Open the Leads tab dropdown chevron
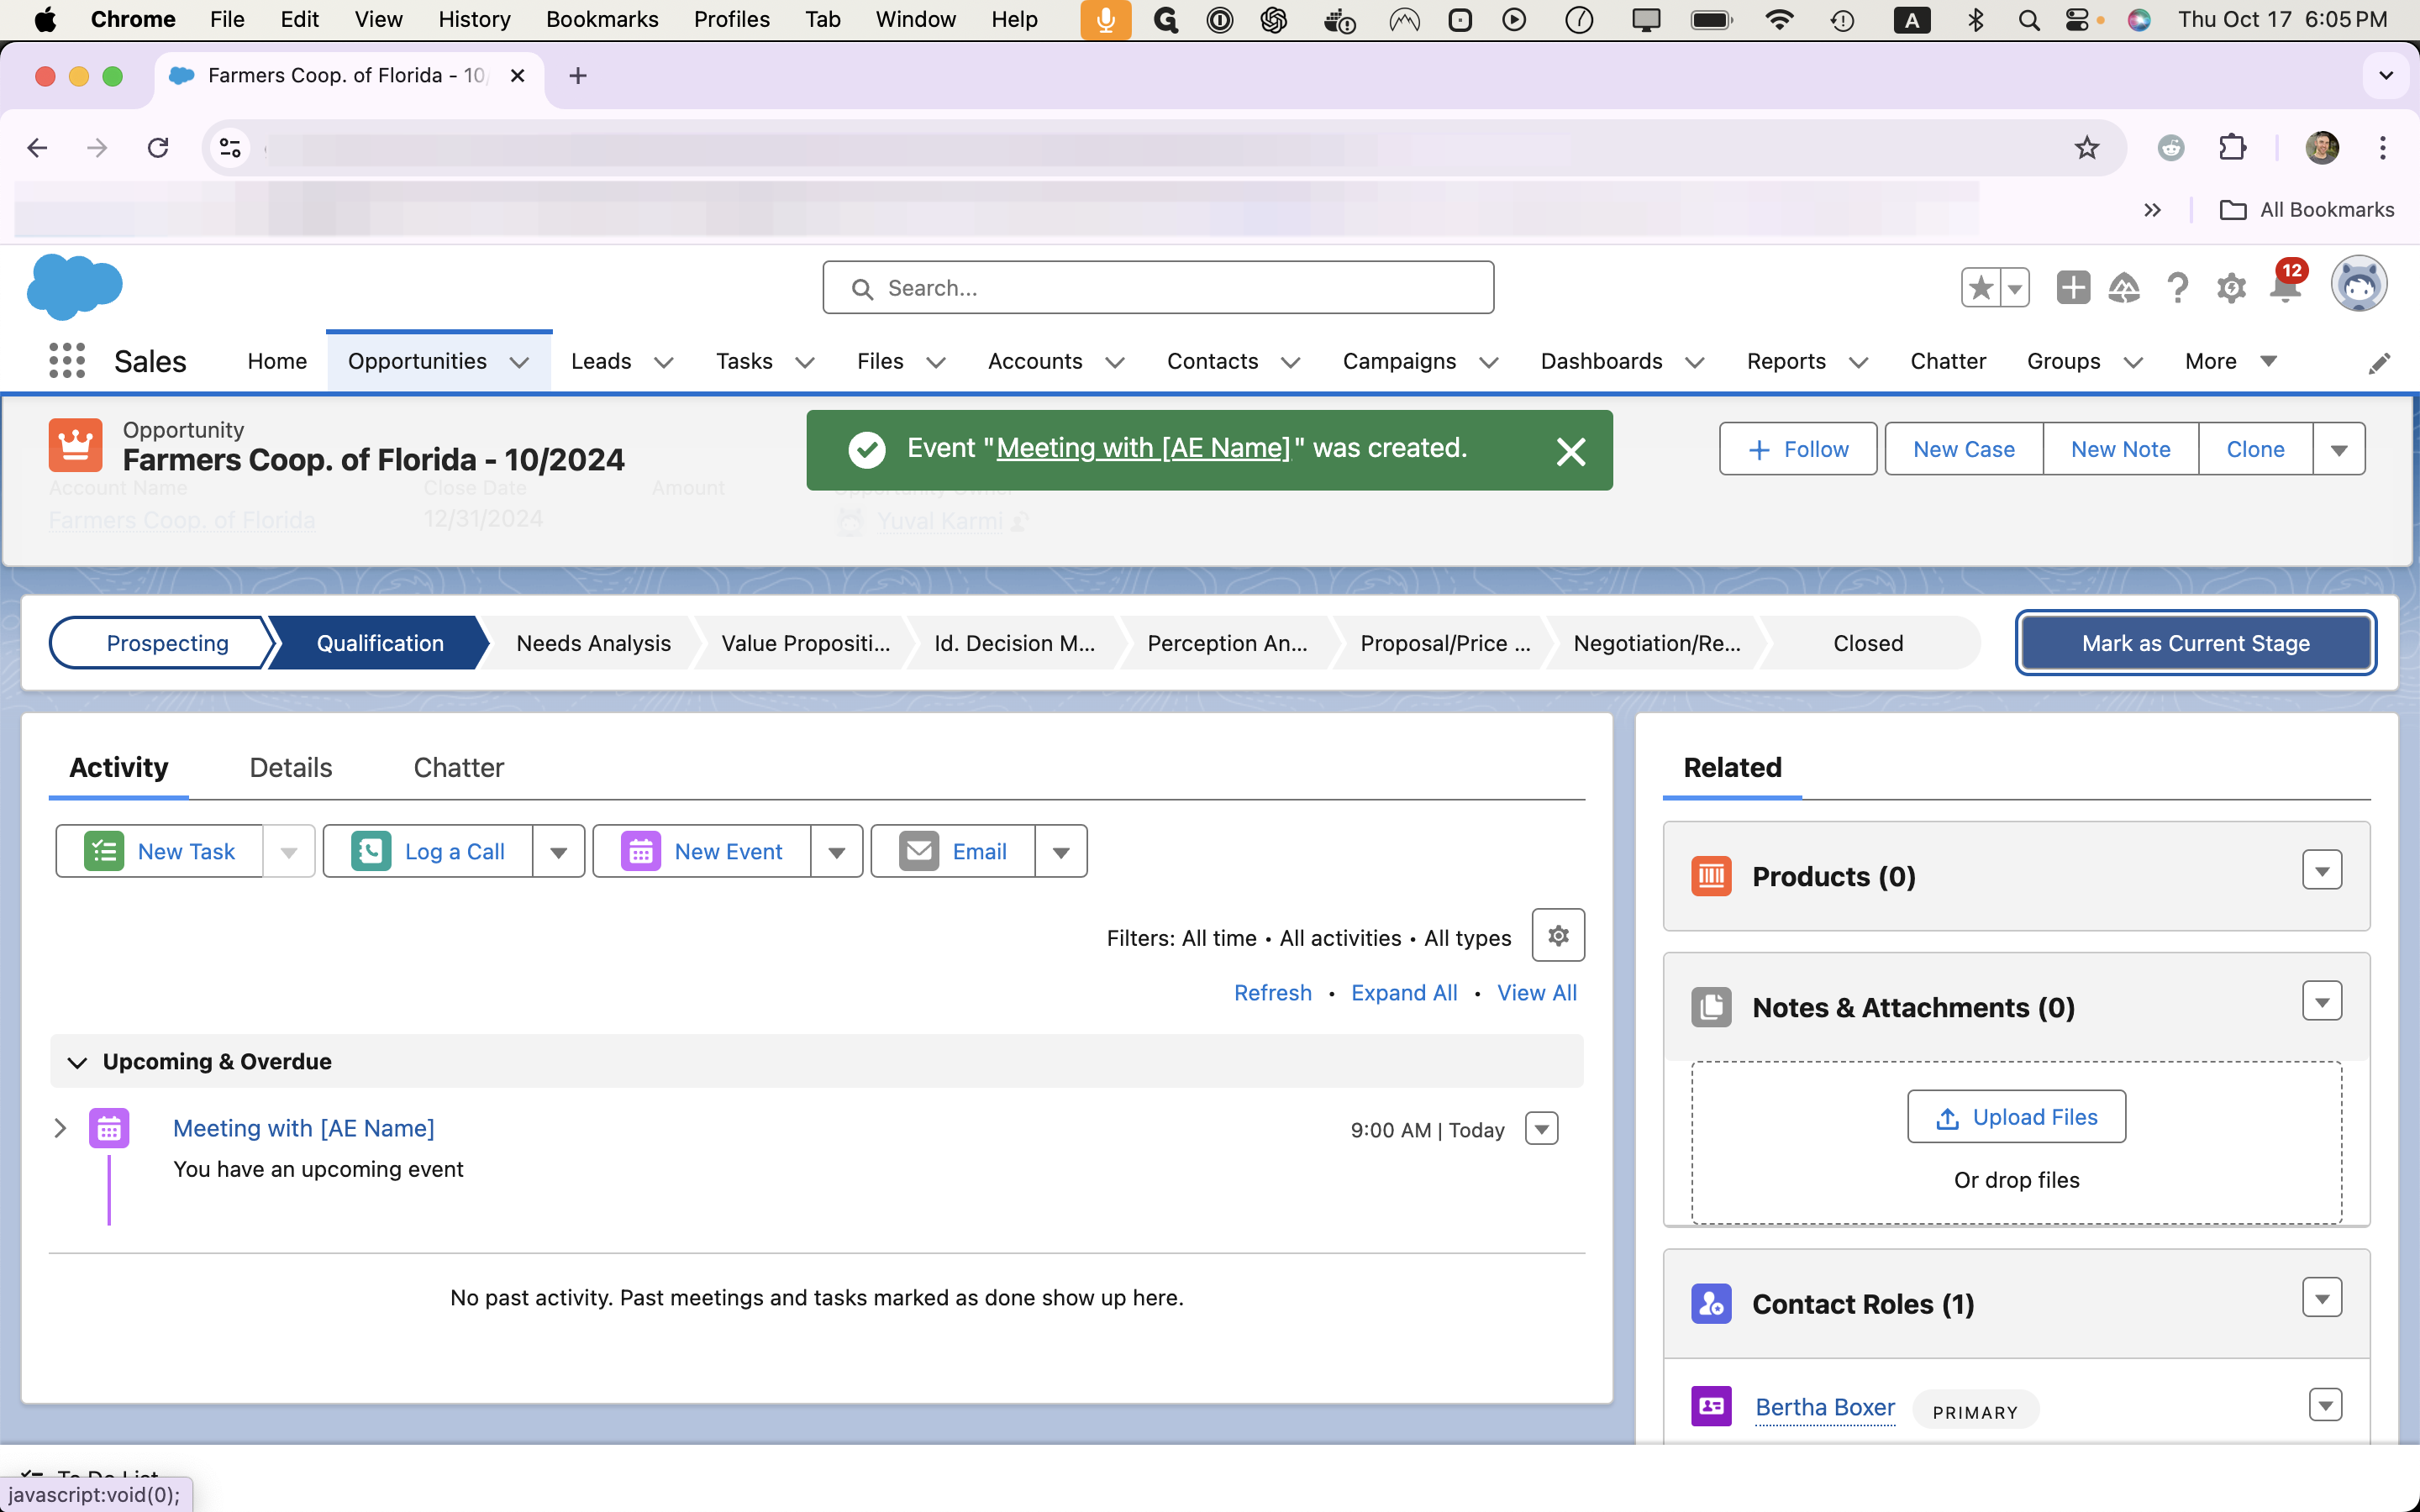 coord(663,362)
